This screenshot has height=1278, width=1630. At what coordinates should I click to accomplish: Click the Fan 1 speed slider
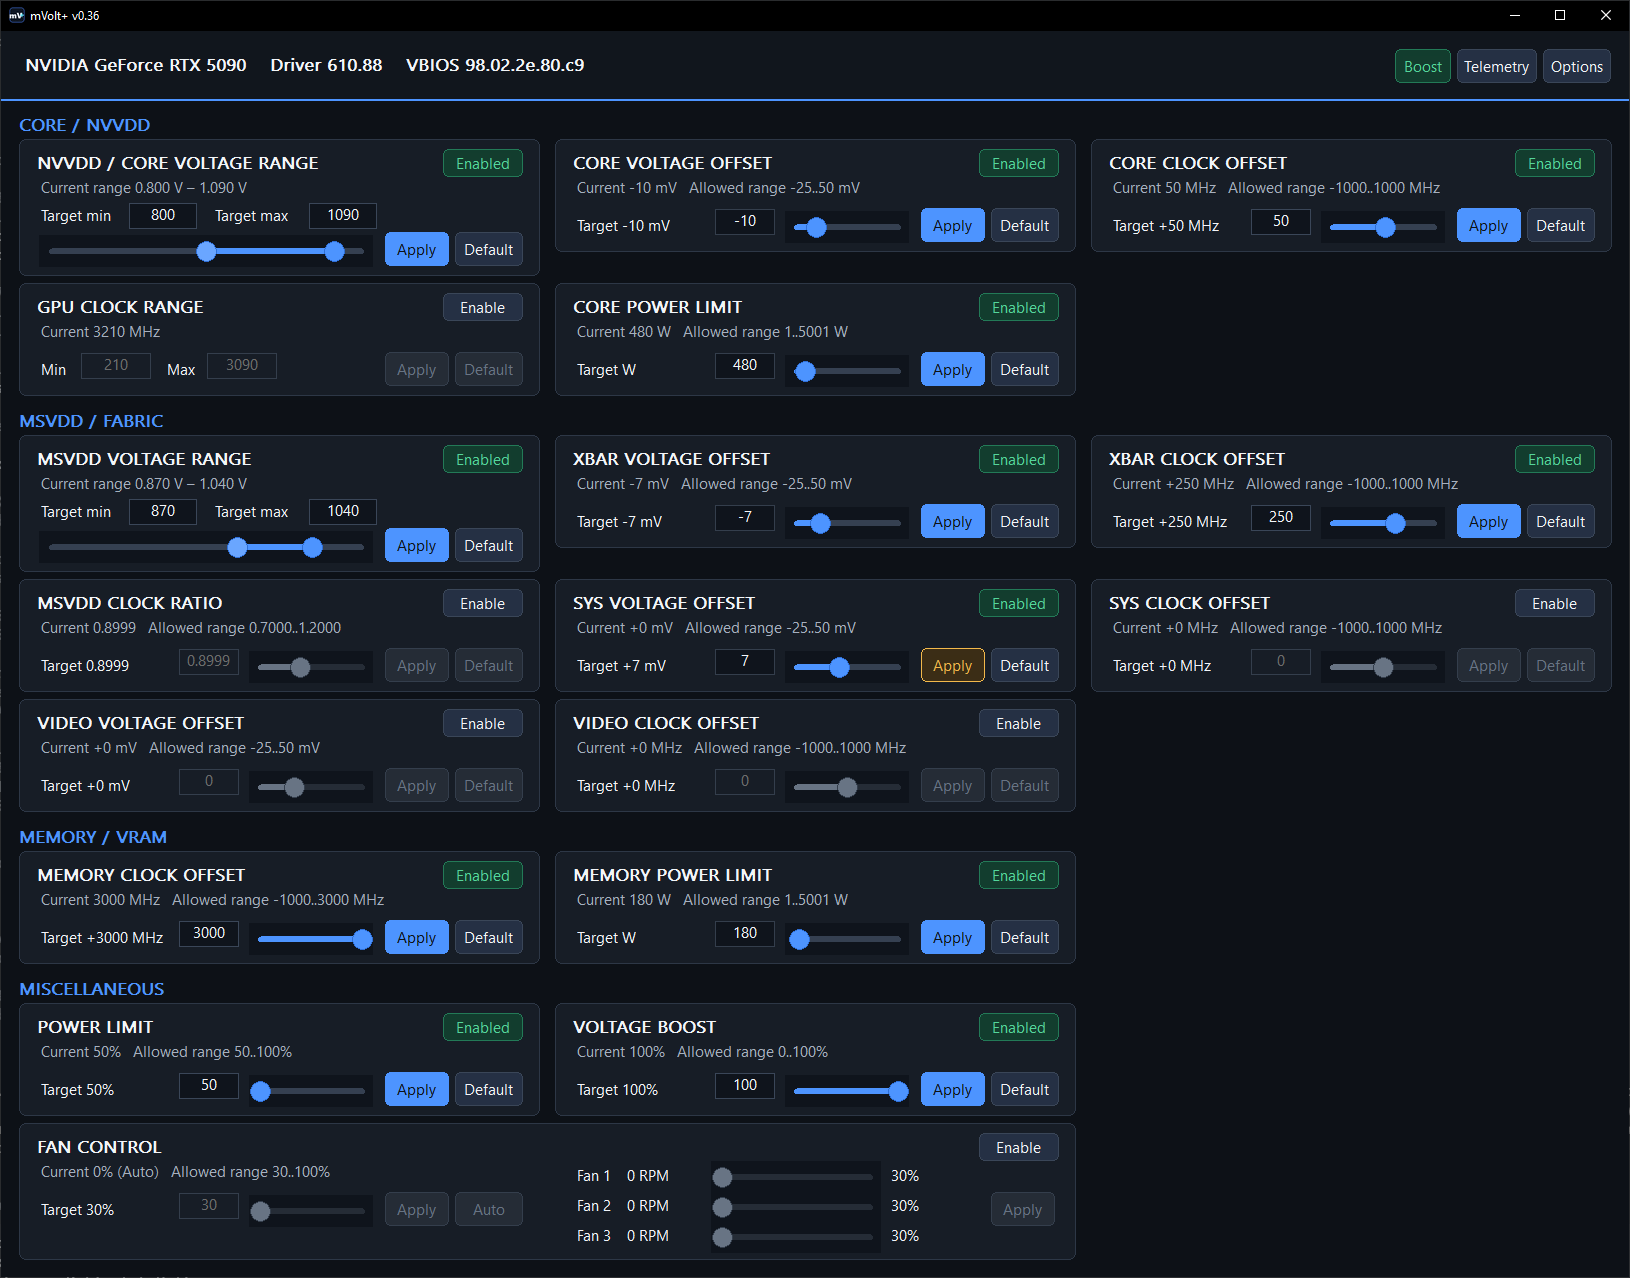coord(795,1177)
